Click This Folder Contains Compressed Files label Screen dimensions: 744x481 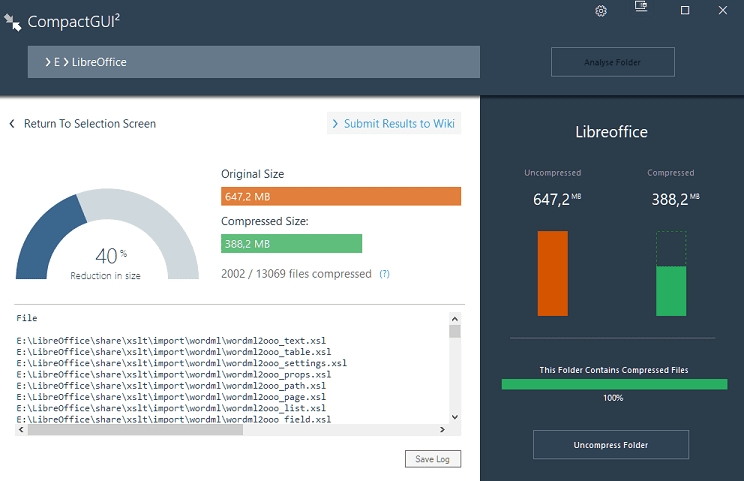coord(614,370)
